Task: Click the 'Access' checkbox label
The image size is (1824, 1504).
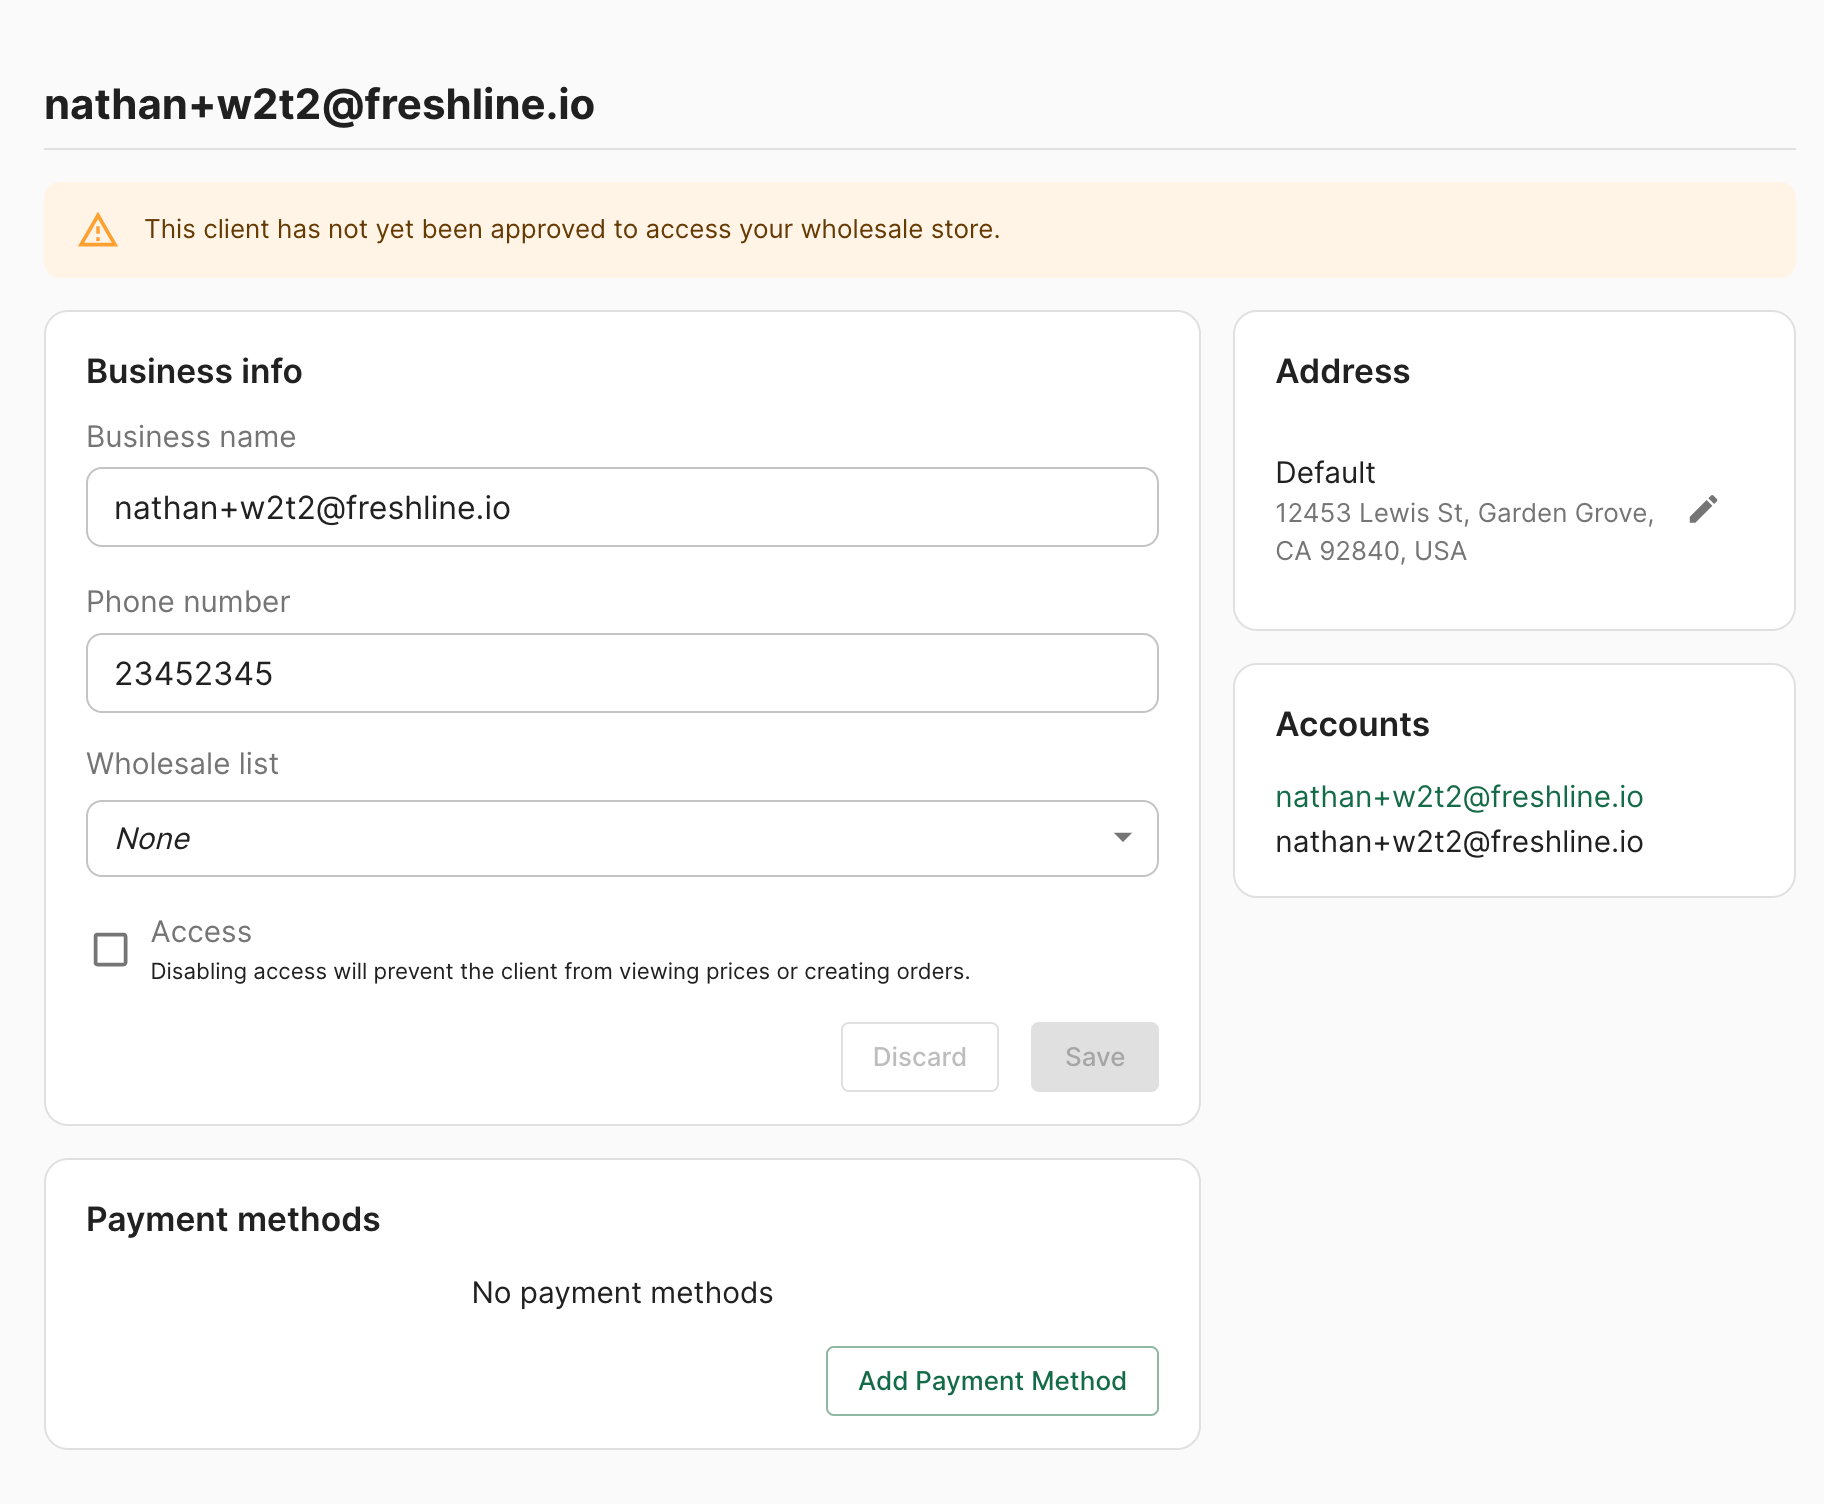Action: (201, 932)
